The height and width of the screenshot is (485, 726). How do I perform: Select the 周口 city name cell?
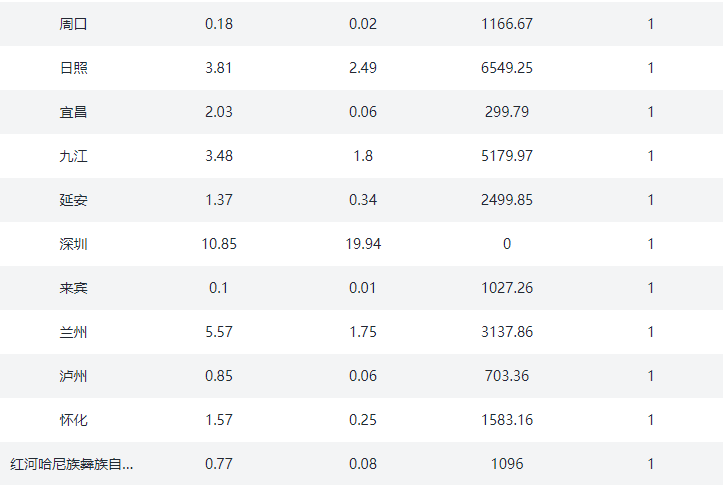pyautogui.click(x=73, y=24)
